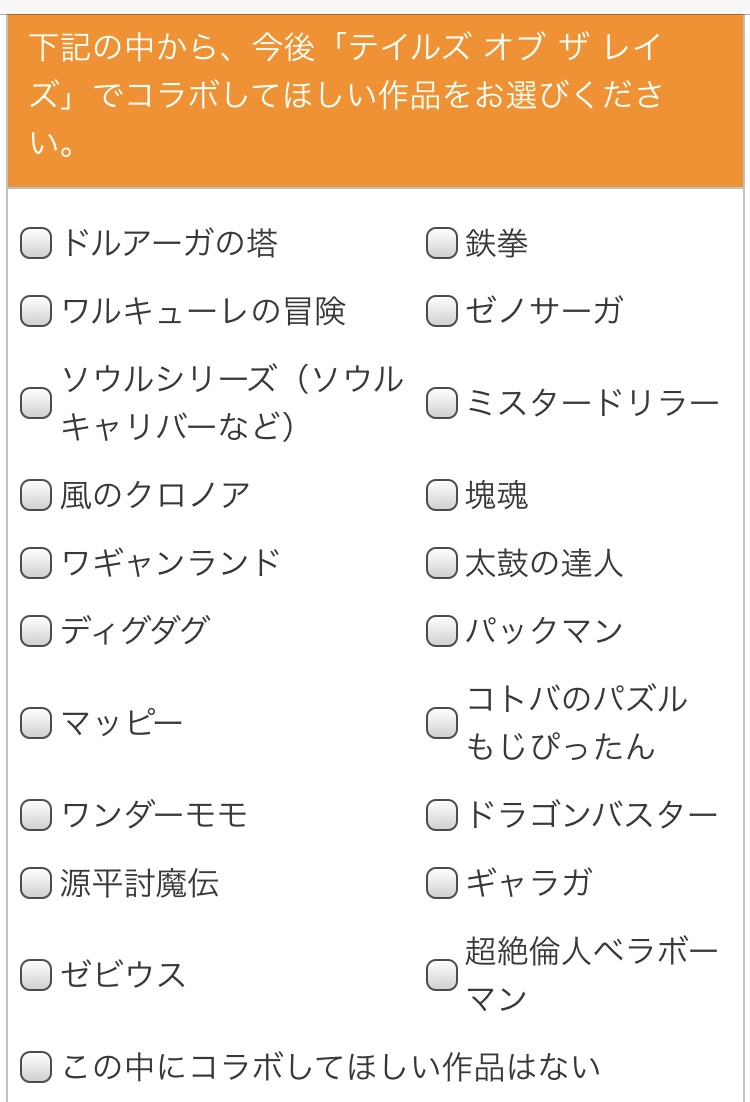The height and width of the screenshot is (1102, 750).
Task: Enable the マッピー checkbox
Action: coord(36,722)
